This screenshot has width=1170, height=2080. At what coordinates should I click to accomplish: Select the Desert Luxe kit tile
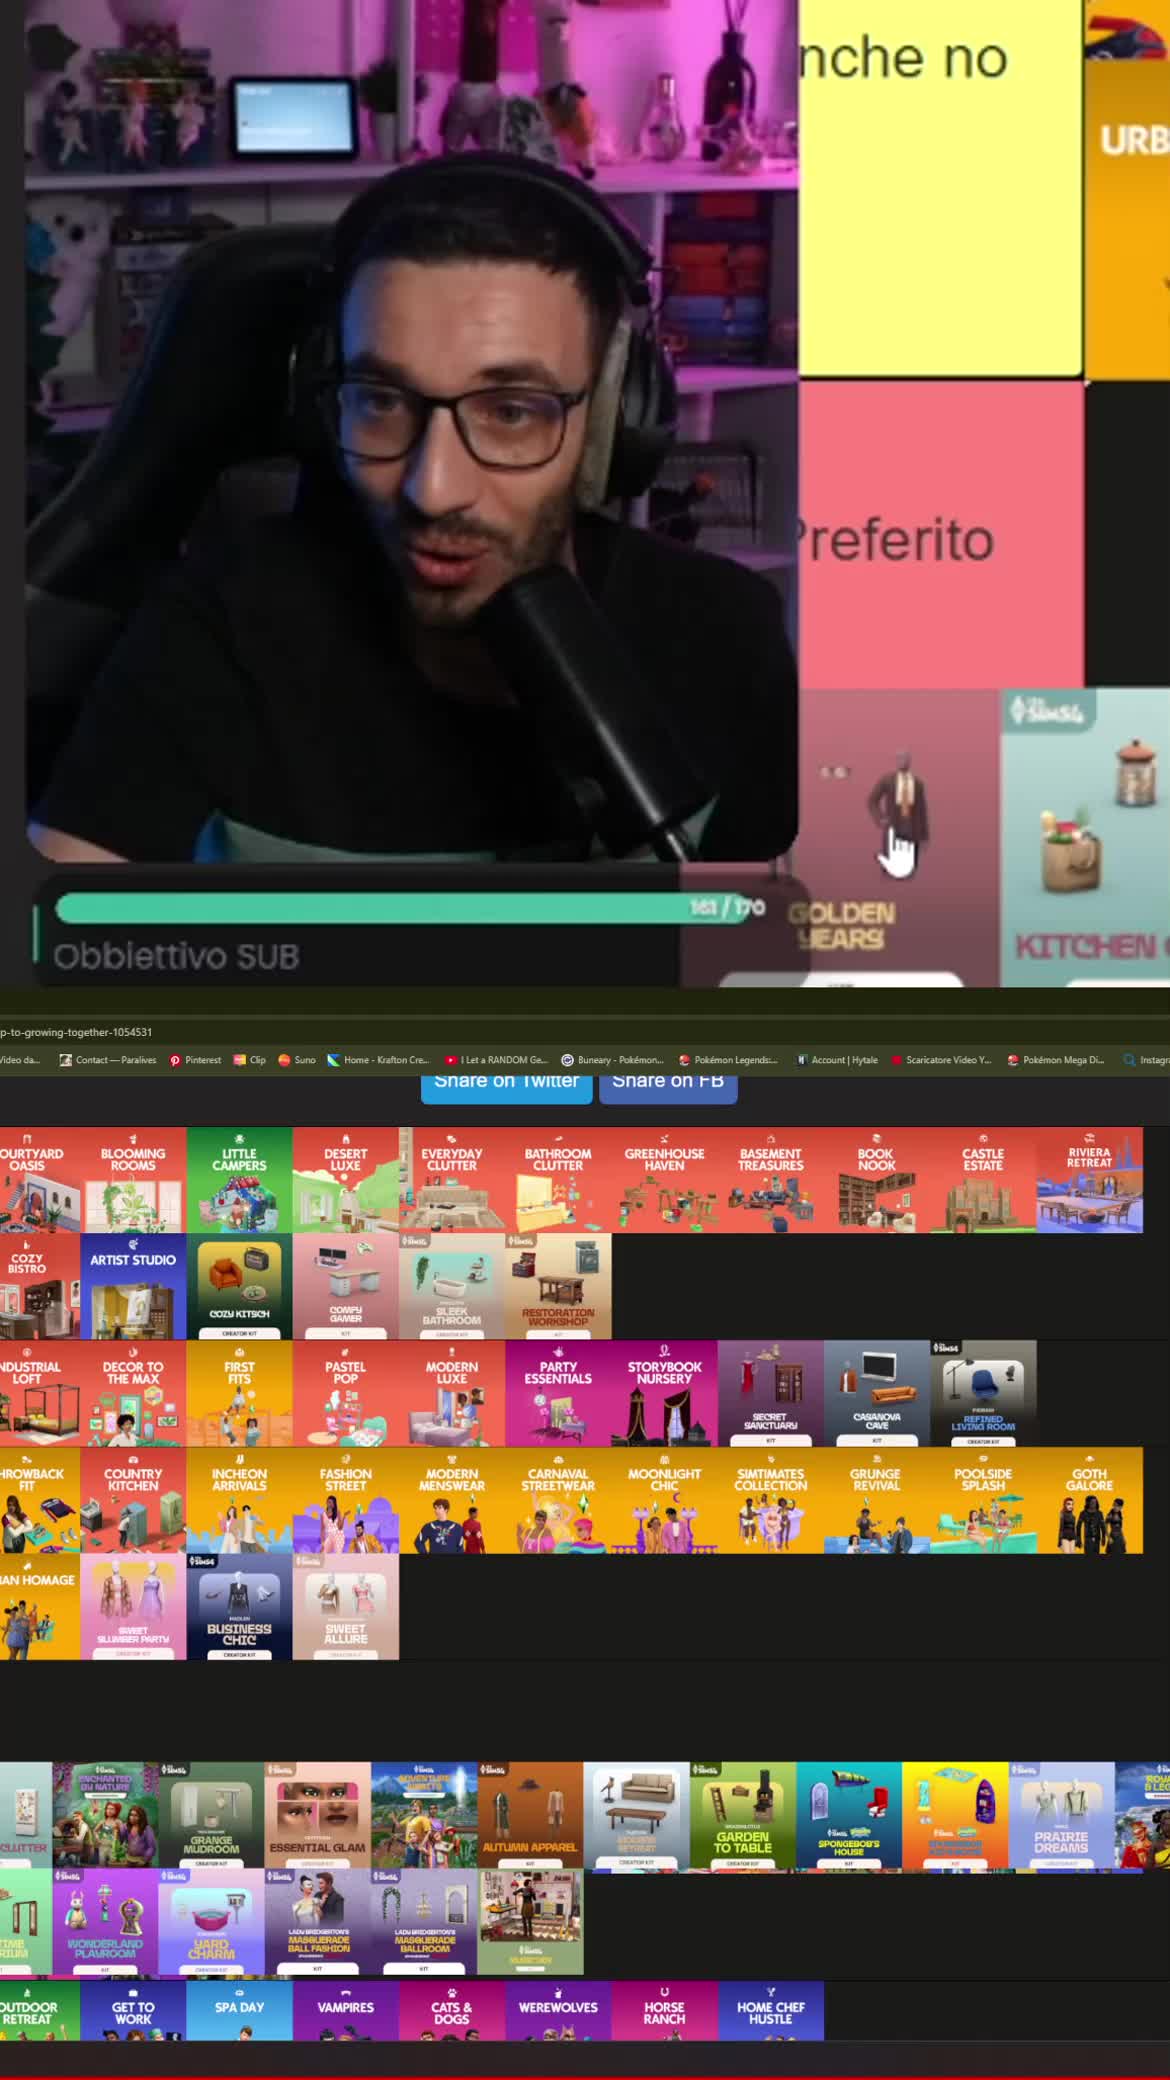[x=345, y=1180]
